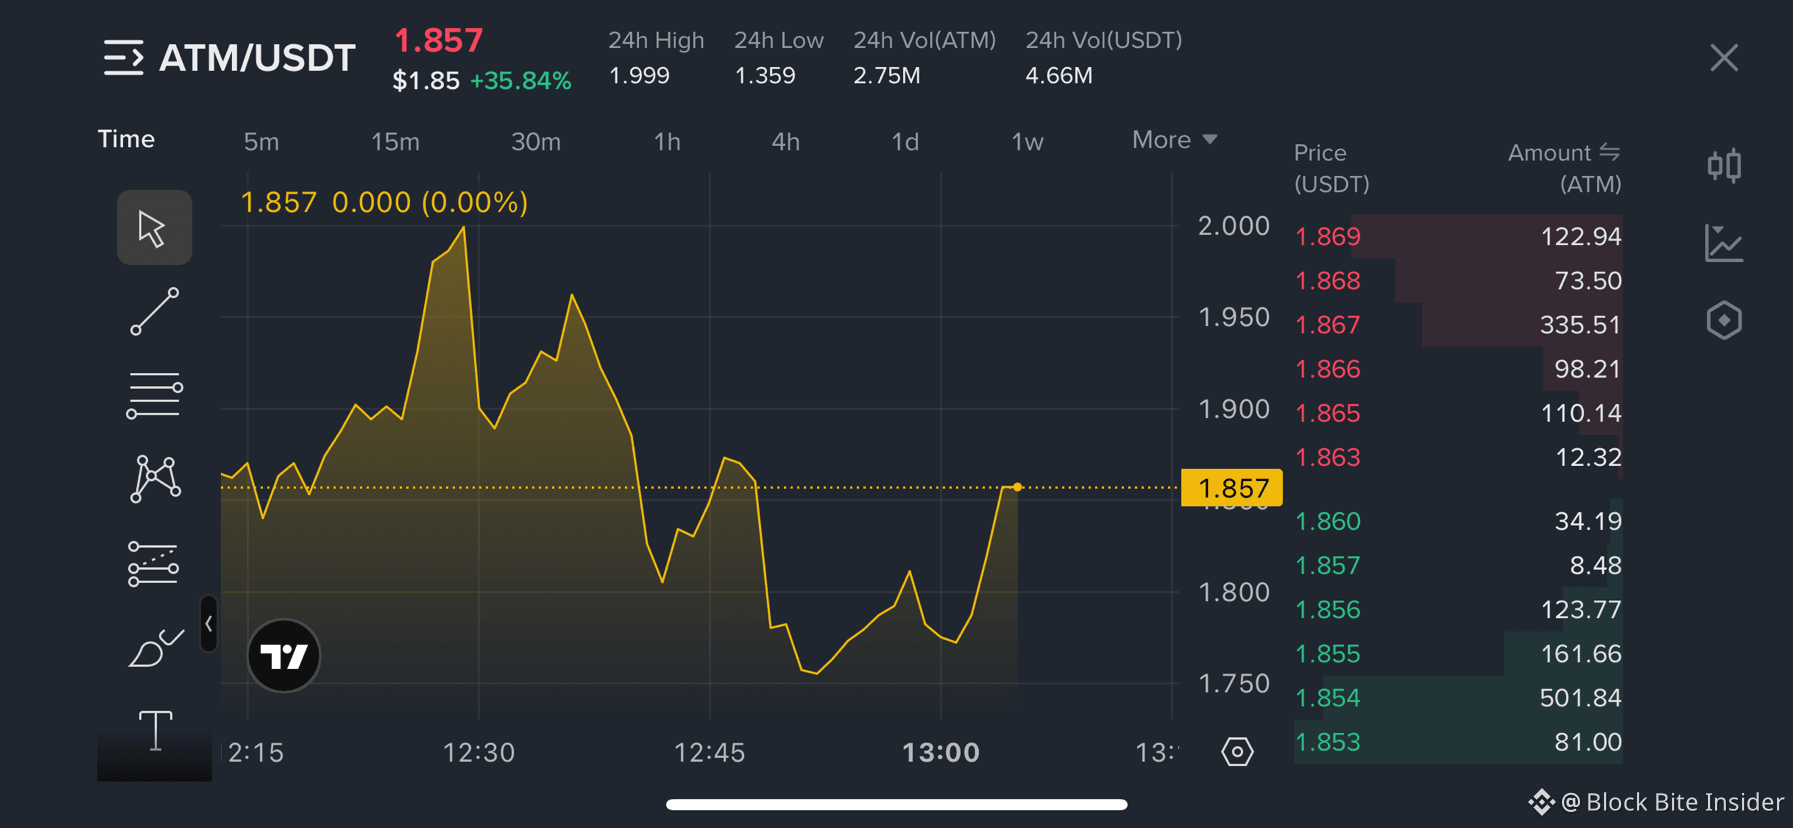Click the +35.84% change percentage
1793x828 pixels.
coord(520,80)
